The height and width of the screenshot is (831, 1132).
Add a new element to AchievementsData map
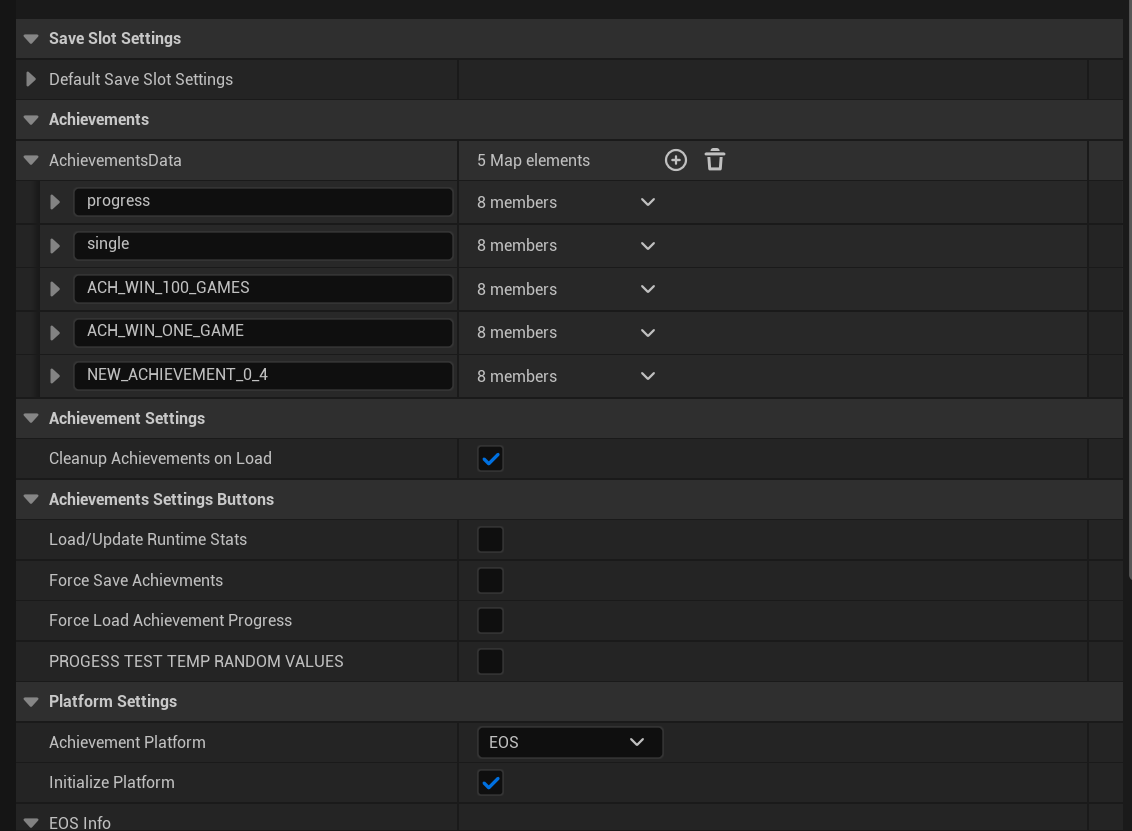click(x=676, y=160)
